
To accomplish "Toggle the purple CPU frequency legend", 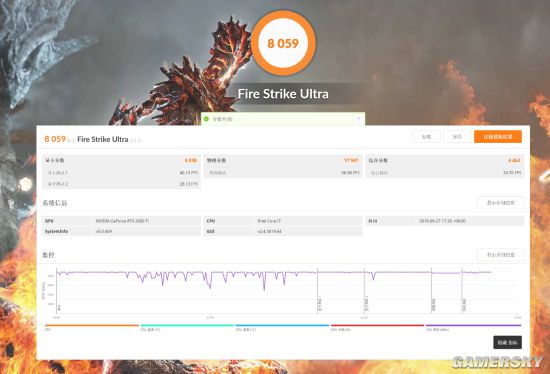I will click(473, 327).
